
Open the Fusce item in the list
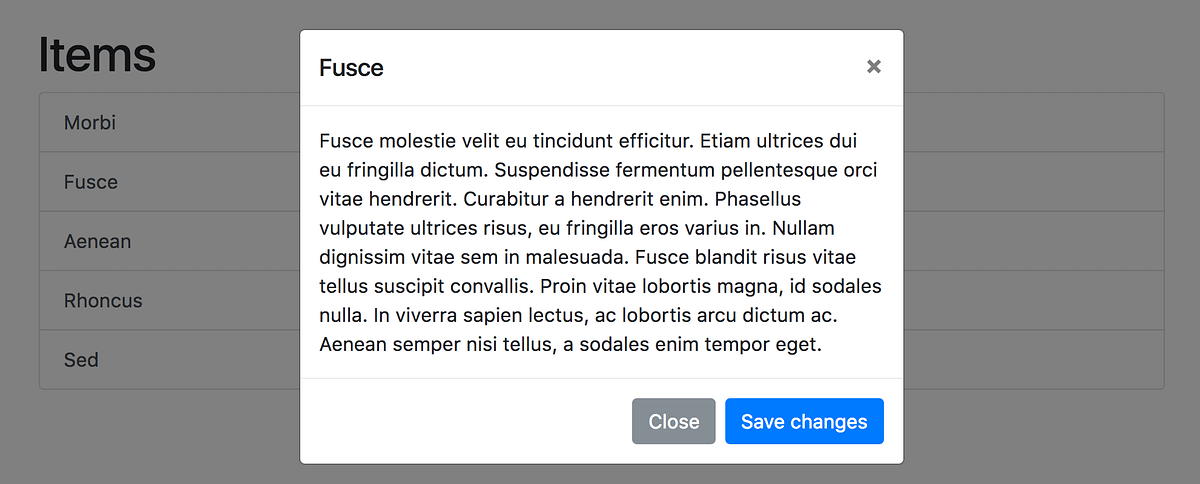coord(91,182)
